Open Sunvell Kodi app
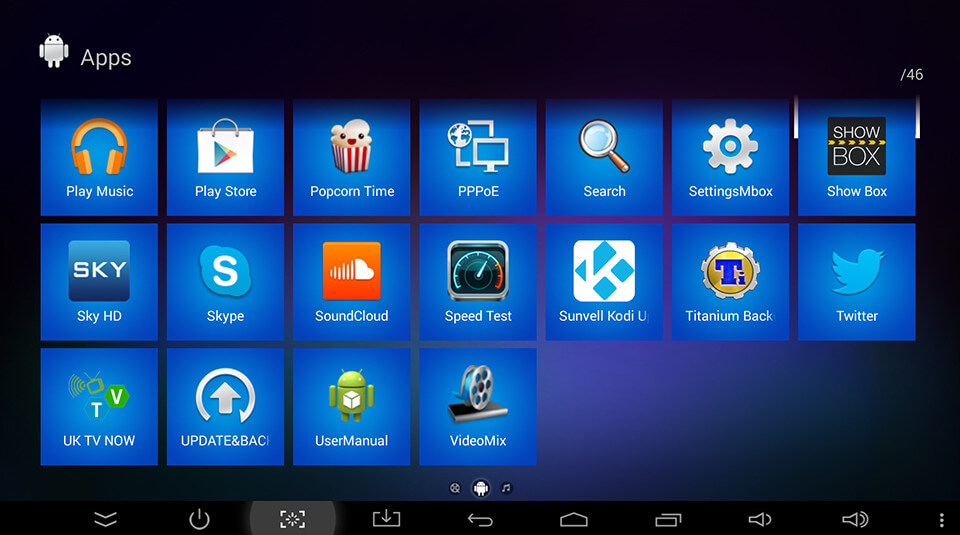The height and width of the screenshot is (535, 960). pyautogui.click(x=604, y=282)
